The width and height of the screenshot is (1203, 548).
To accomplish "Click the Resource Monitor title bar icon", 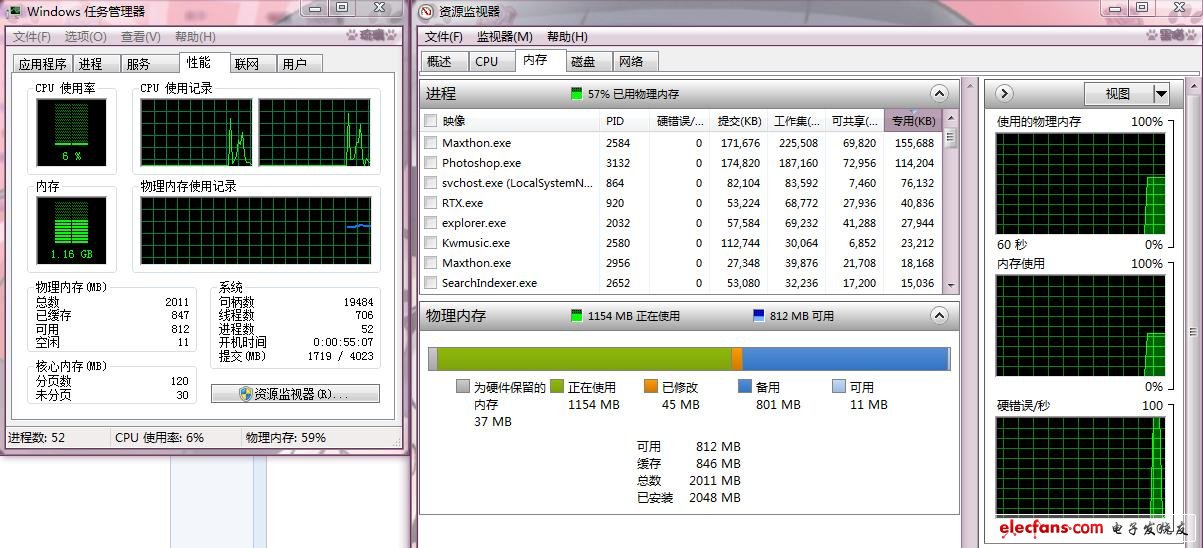I will pos(427,12).
